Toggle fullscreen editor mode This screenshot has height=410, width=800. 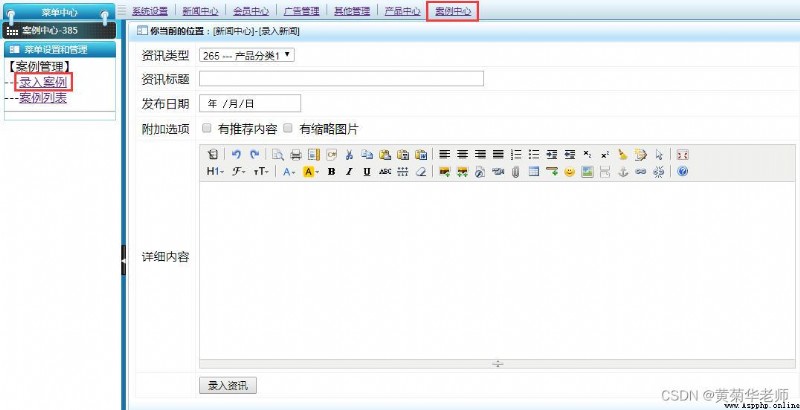[x=682, y=155]
